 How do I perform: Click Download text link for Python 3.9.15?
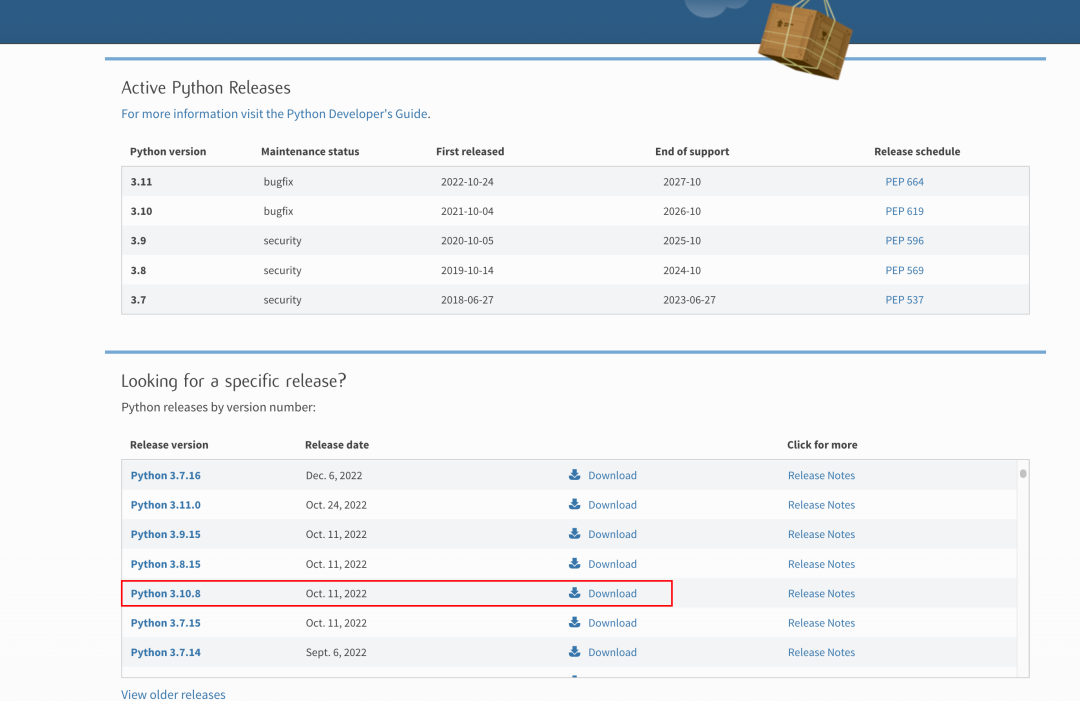click(612, 534)
